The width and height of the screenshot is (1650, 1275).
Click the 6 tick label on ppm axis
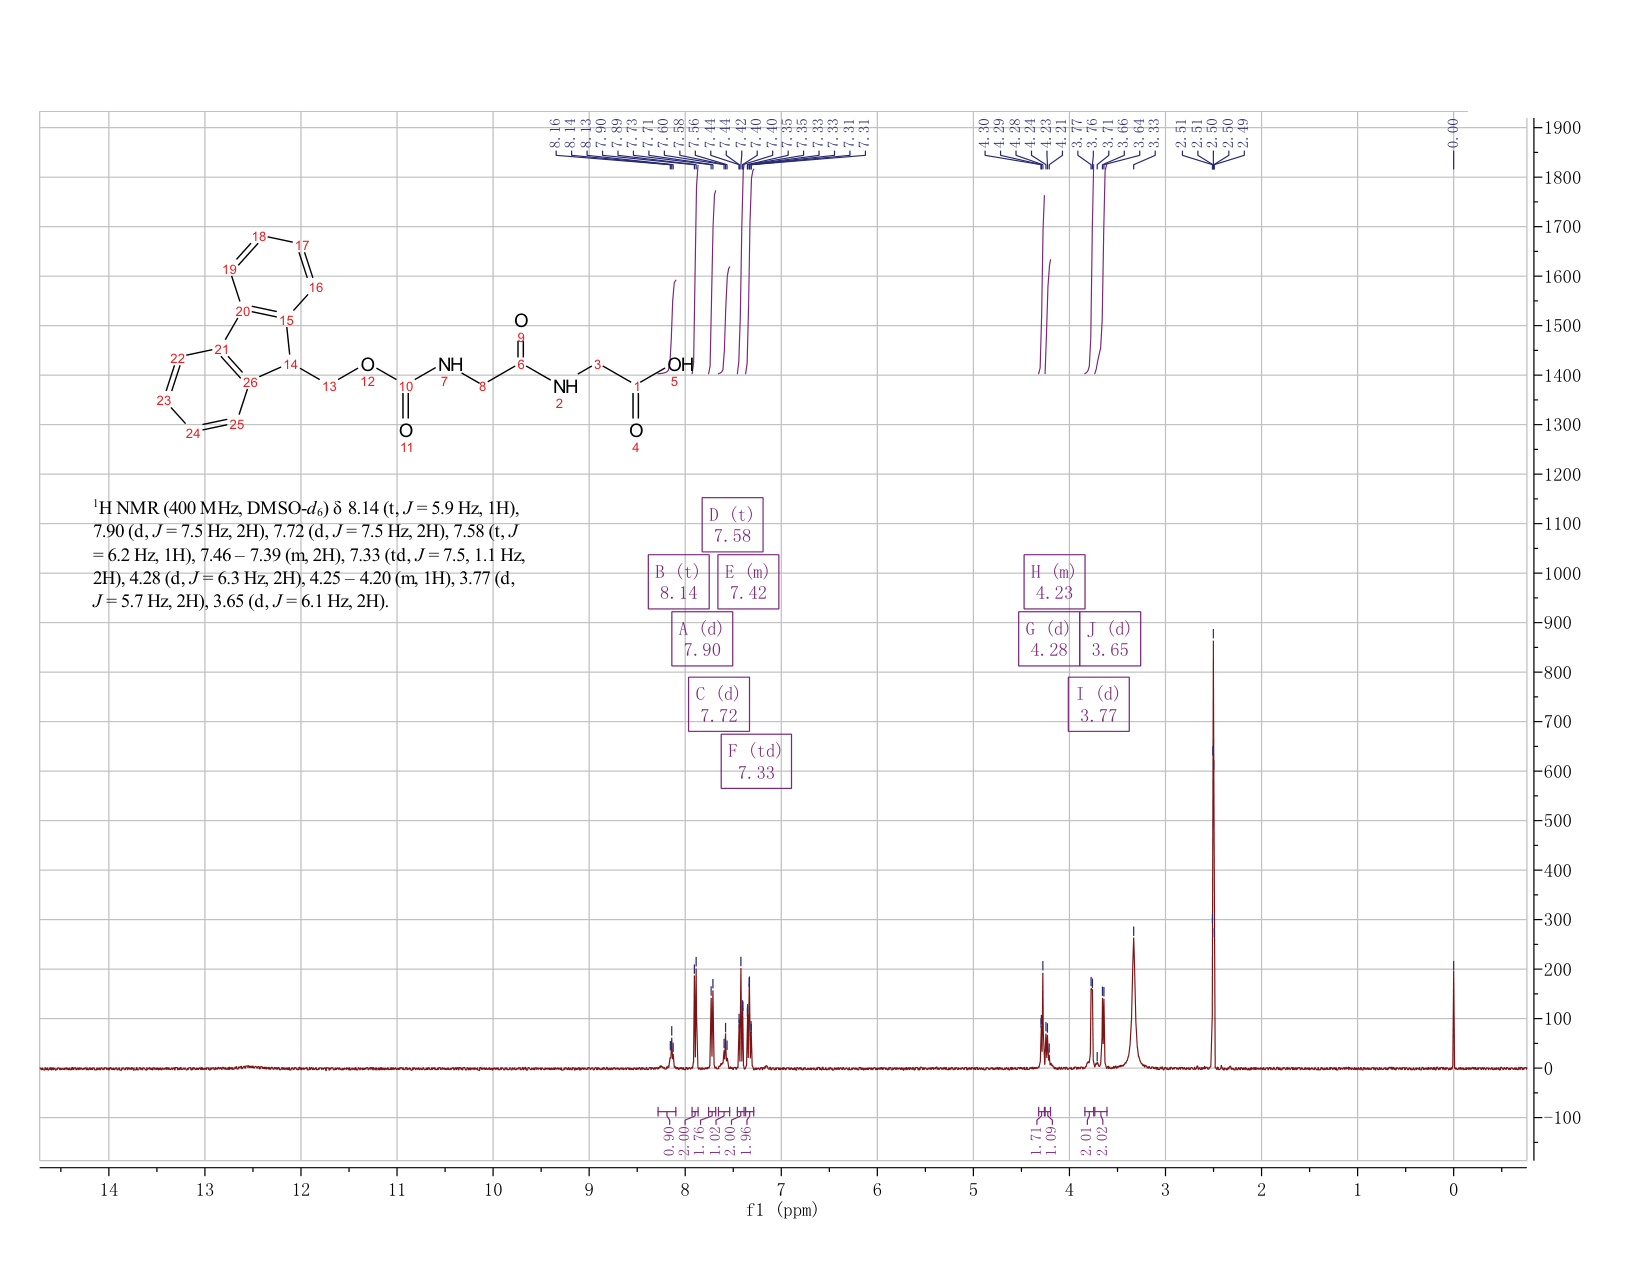(877, 1189)
